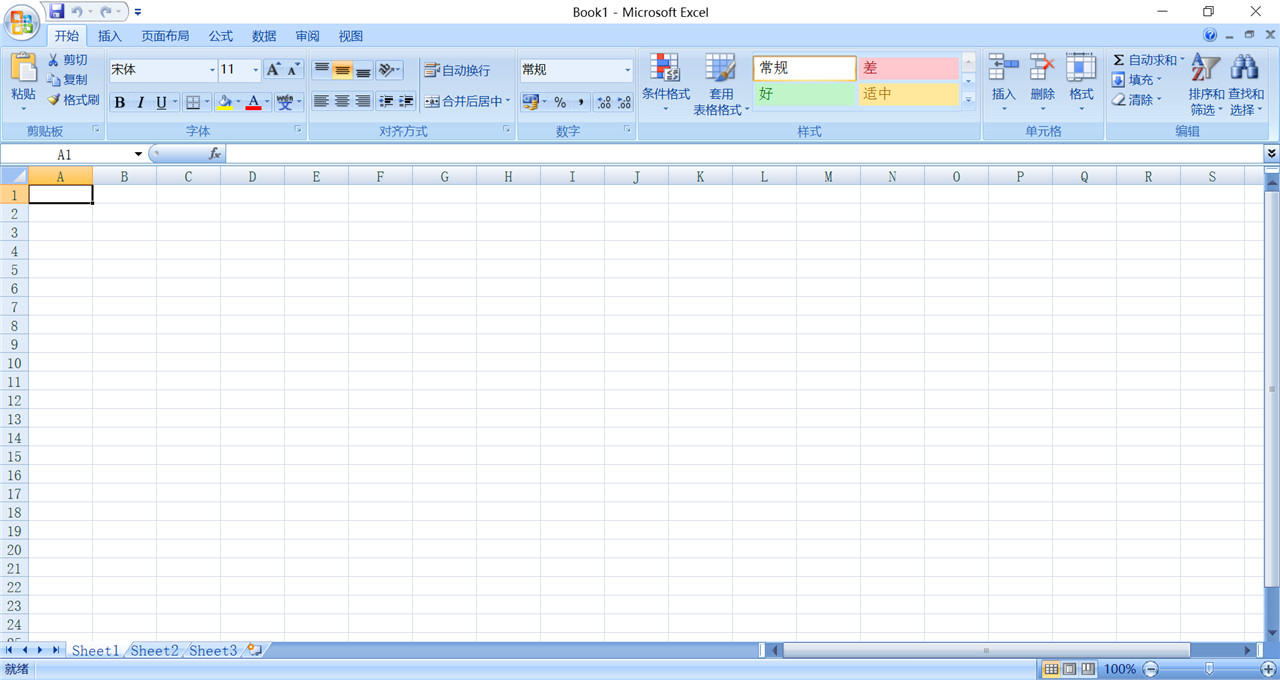The width and height of the screenshot is (1280, 680).
Task: Align cell content to top
Action: coord(322,70)
